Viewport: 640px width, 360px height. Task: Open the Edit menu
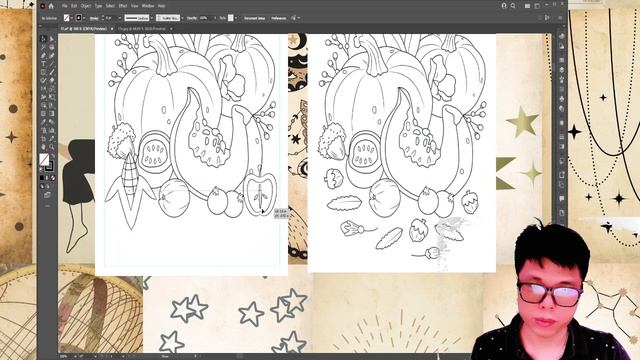pos(74,6)
